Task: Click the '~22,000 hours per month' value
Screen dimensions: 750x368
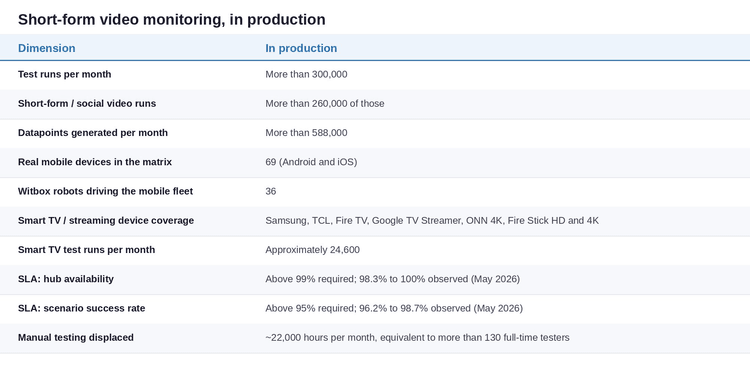Action: 418,337
